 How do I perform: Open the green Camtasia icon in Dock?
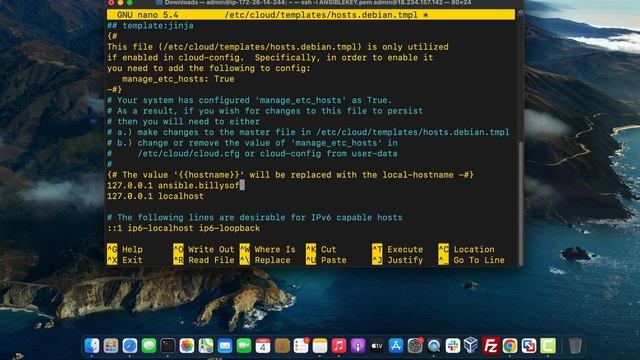tap(548, 346)
